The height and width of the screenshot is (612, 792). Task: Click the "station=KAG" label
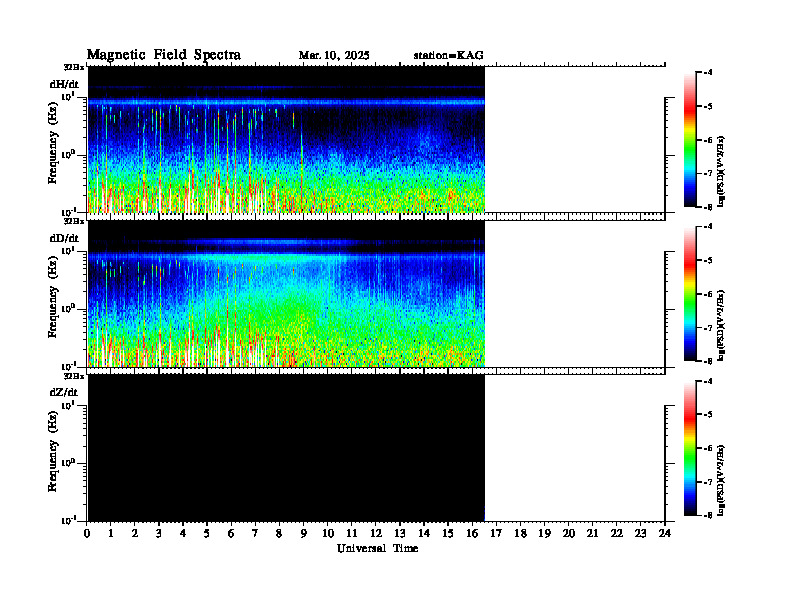(x=449, y=56)
